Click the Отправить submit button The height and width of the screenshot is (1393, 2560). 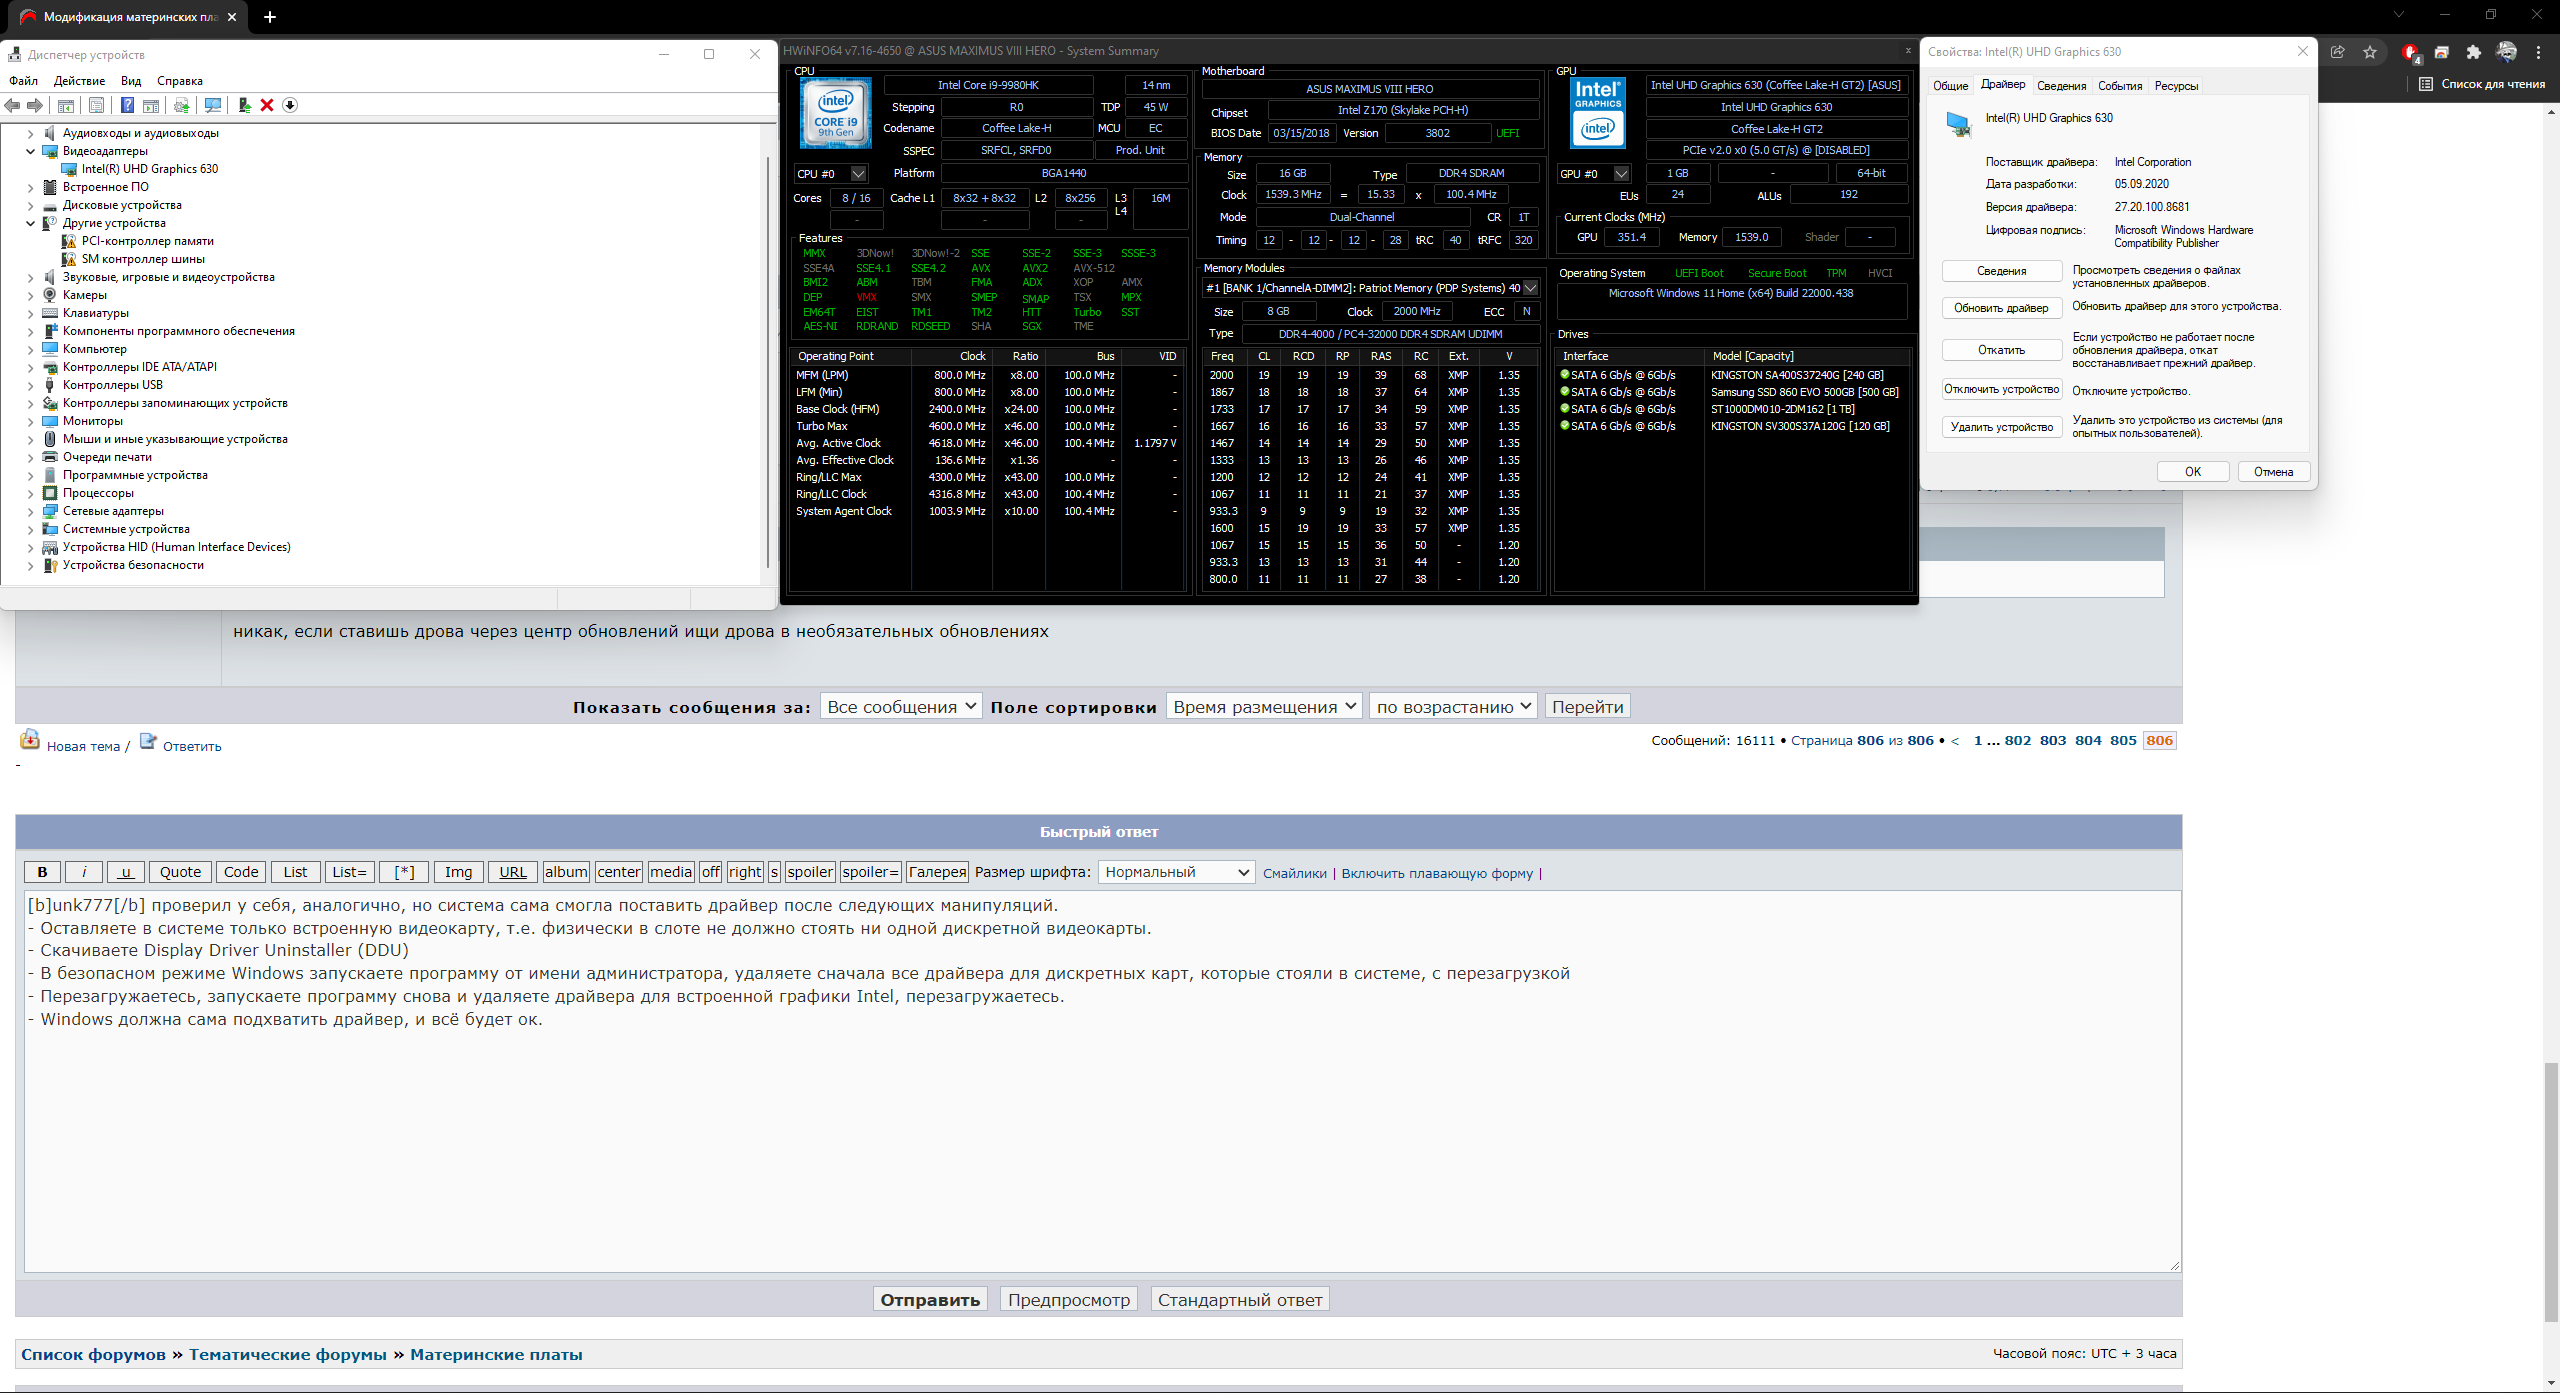pyautogui.click(x=929, y=1300)
